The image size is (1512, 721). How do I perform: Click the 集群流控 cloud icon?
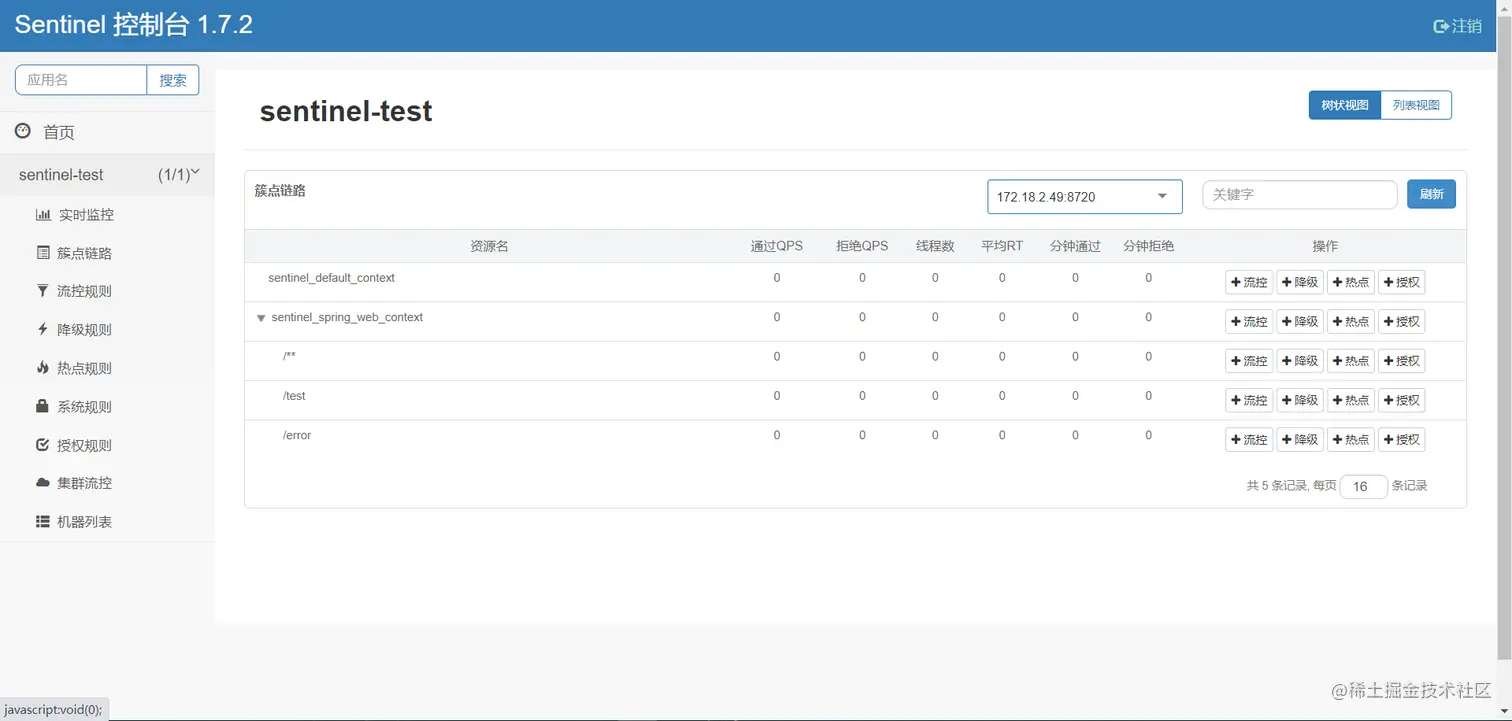point(43,483)
